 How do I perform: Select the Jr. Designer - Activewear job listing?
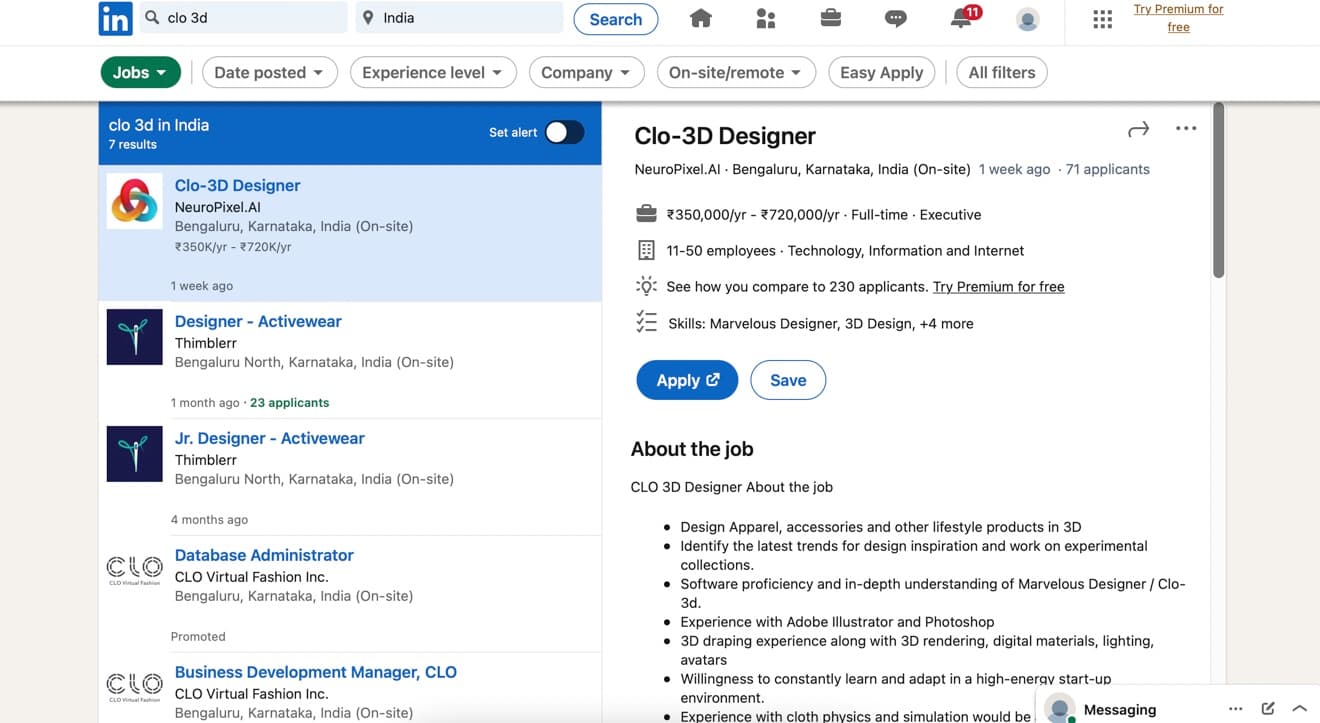pos(269,438)
